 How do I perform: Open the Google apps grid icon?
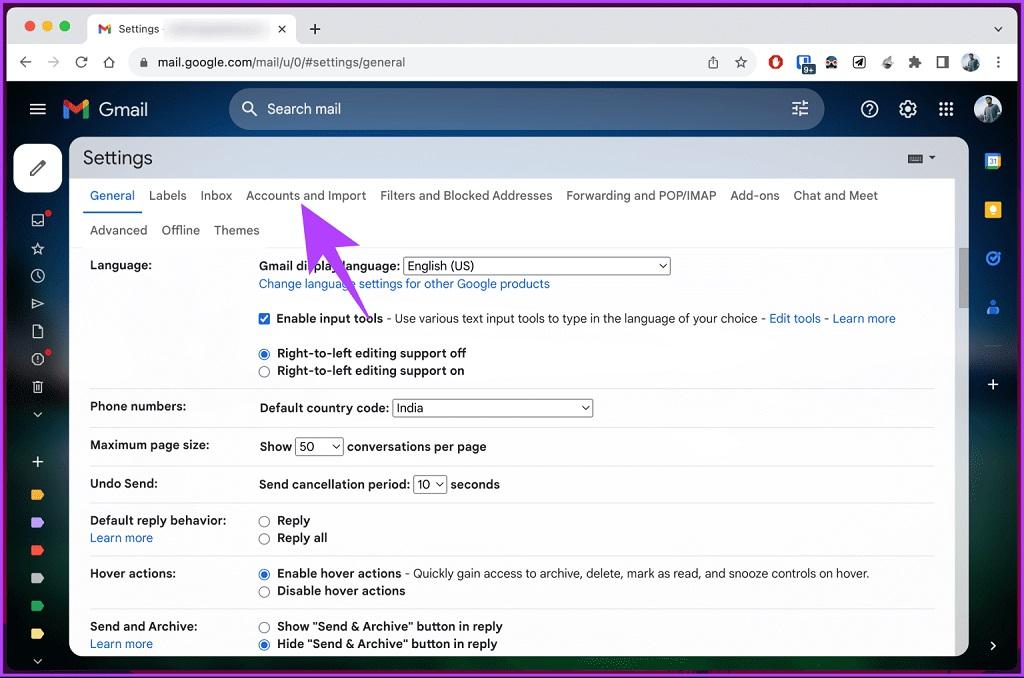coord(946,109)
